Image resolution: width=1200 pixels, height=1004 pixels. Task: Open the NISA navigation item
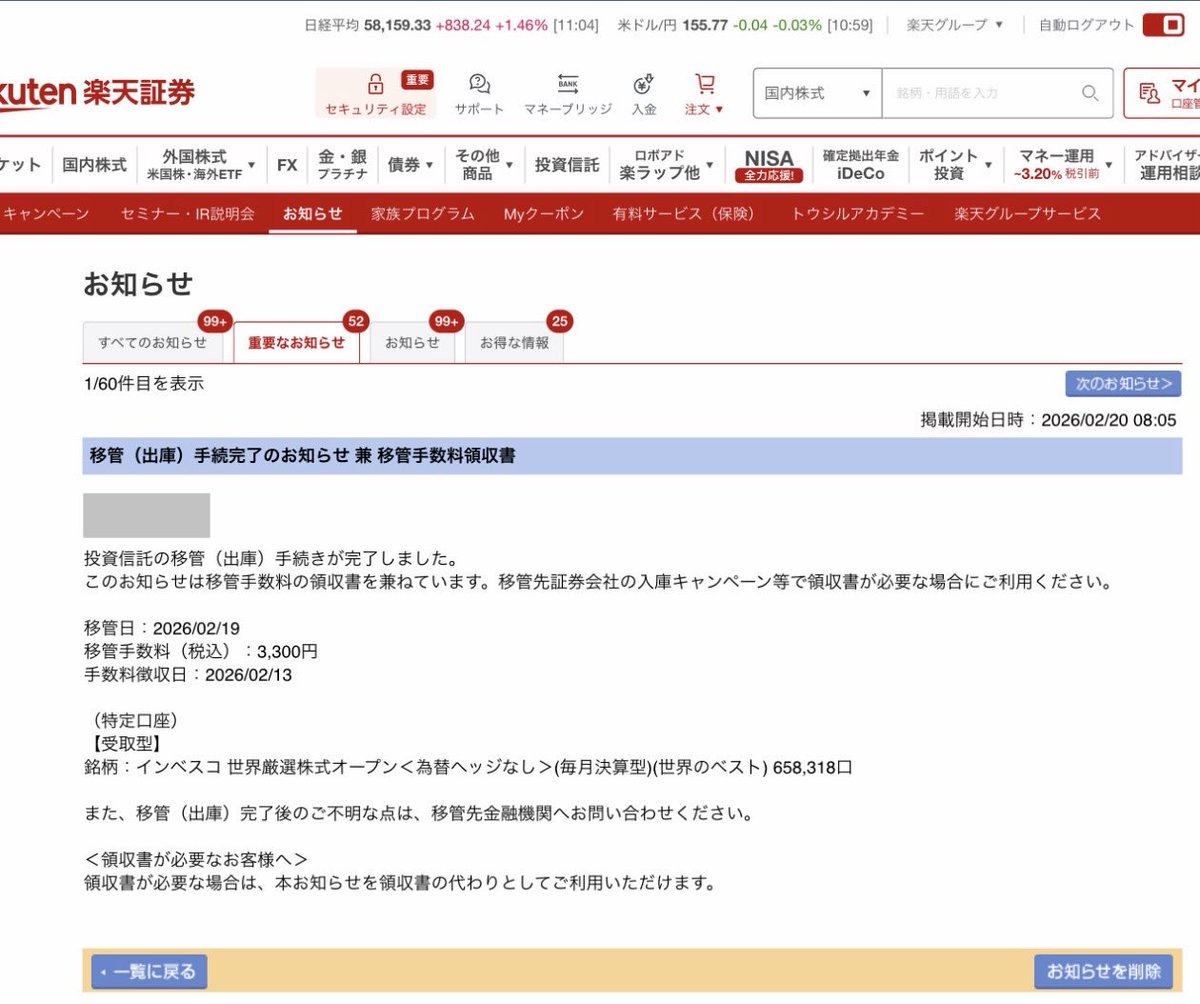pyautogui.click(x=769, y=165)
